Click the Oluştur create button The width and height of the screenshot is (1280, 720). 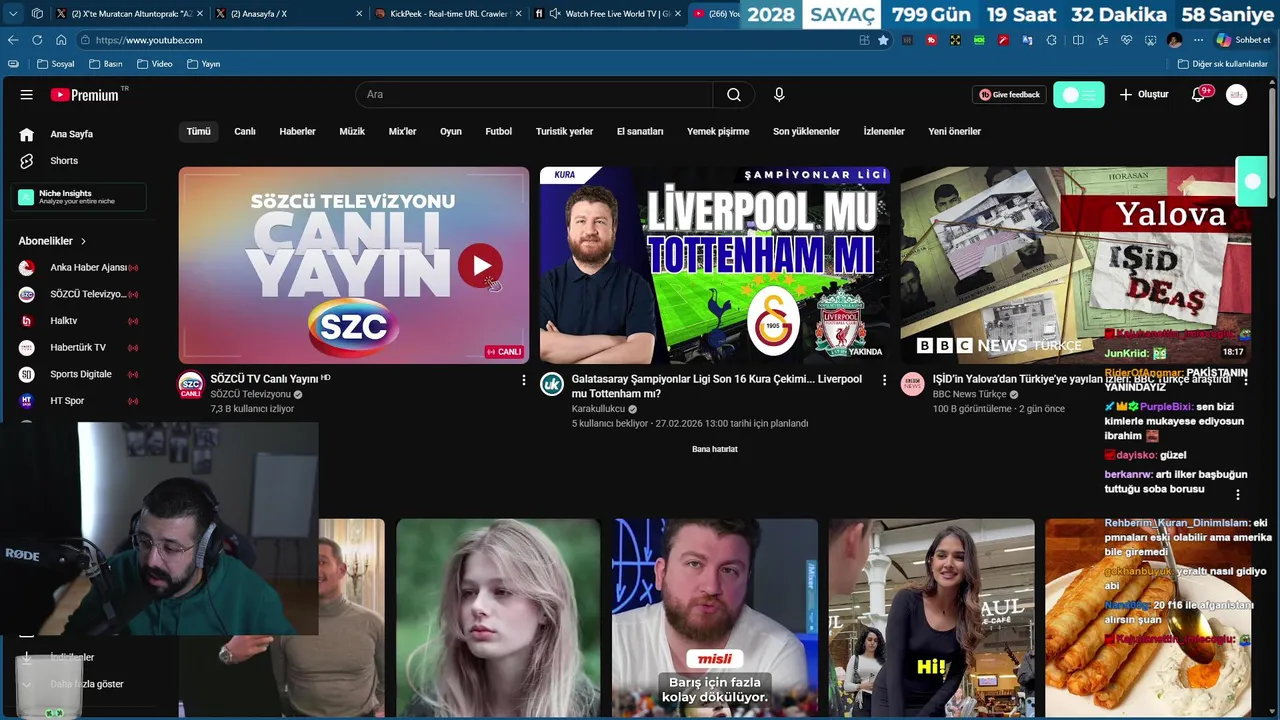click(1143, 95)
